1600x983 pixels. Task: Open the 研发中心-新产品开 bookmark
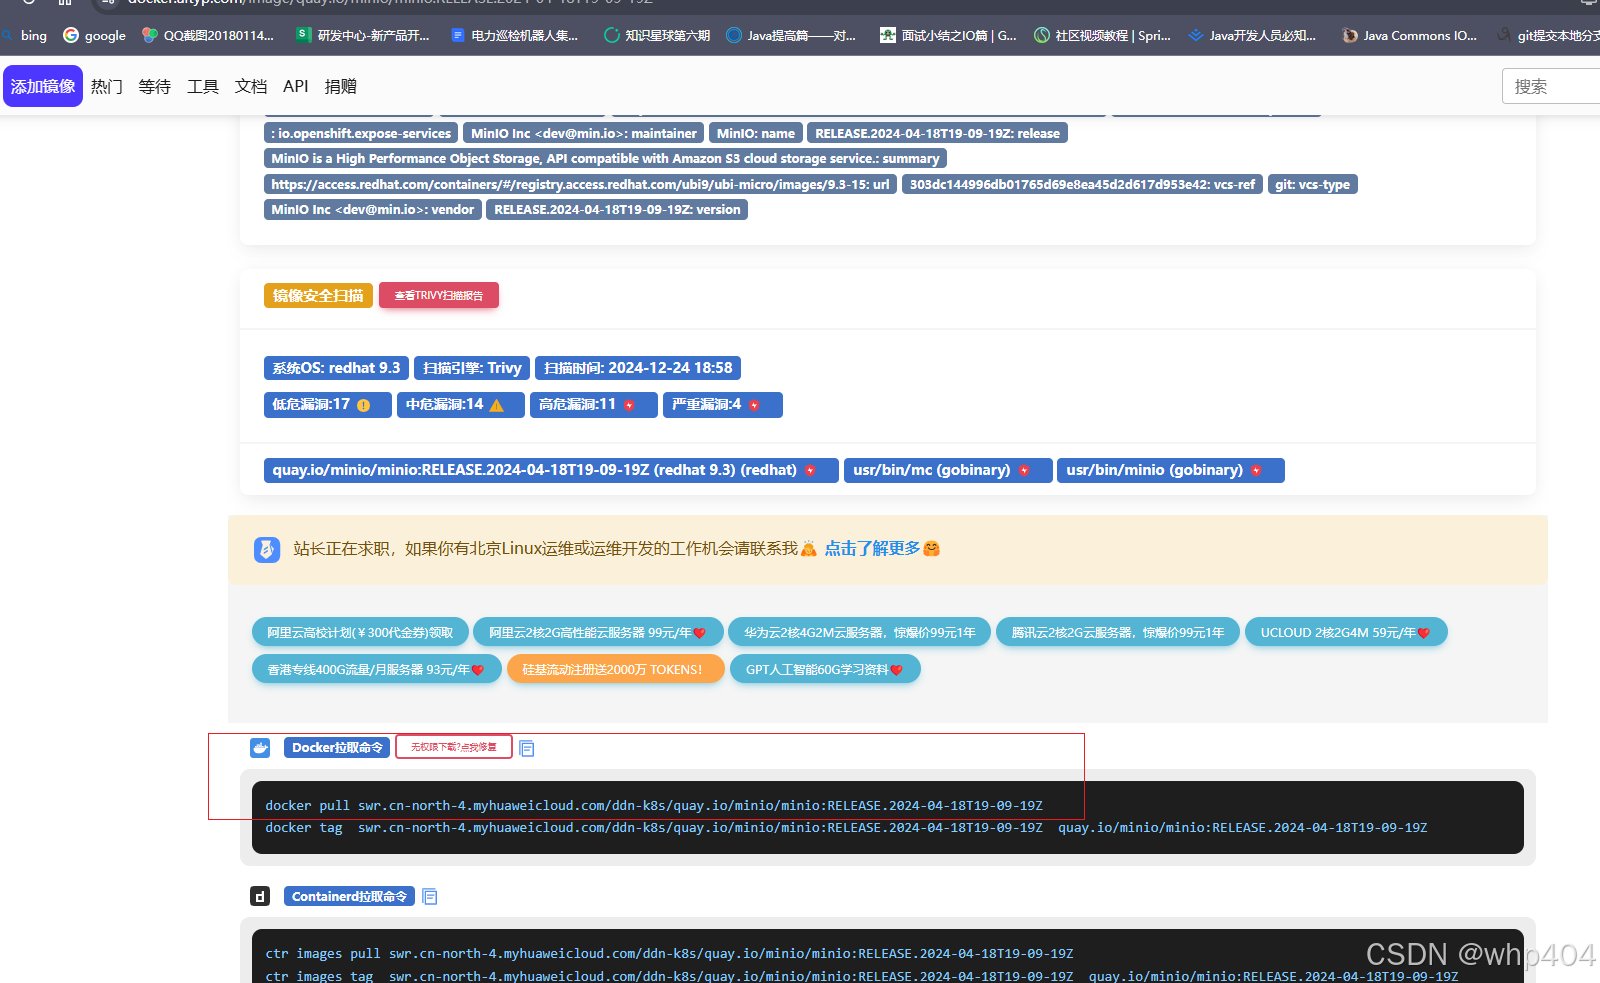[x=363, y=35]
